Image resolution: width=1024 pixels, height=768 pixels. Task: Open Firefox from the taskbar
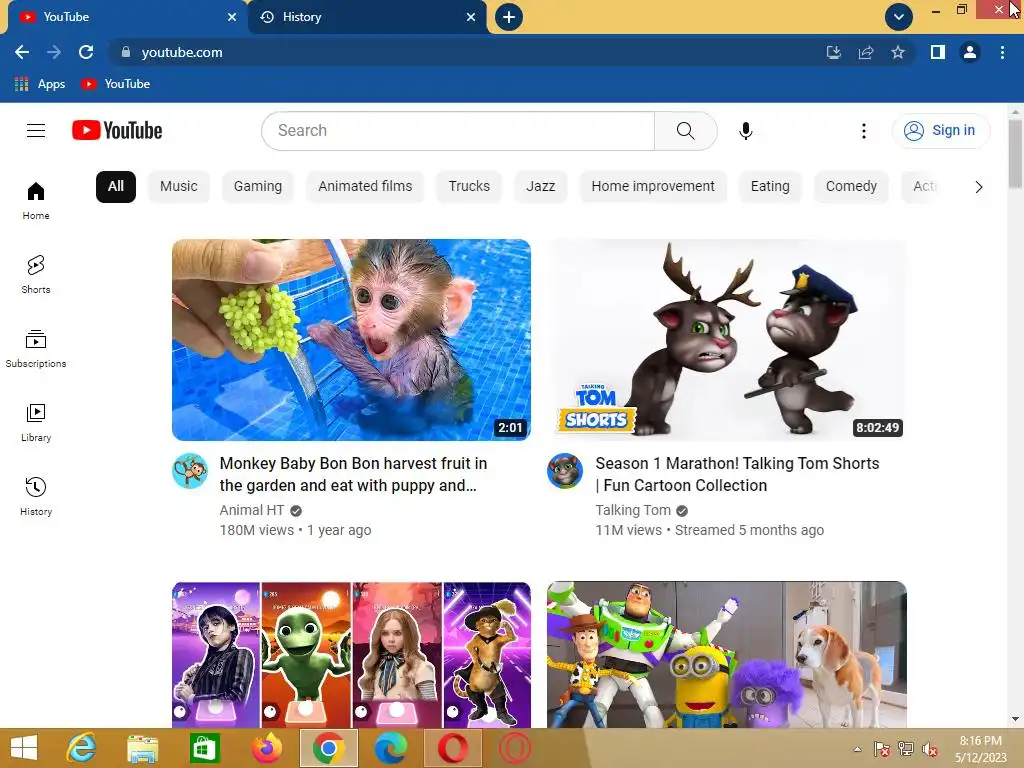(266, 748)
